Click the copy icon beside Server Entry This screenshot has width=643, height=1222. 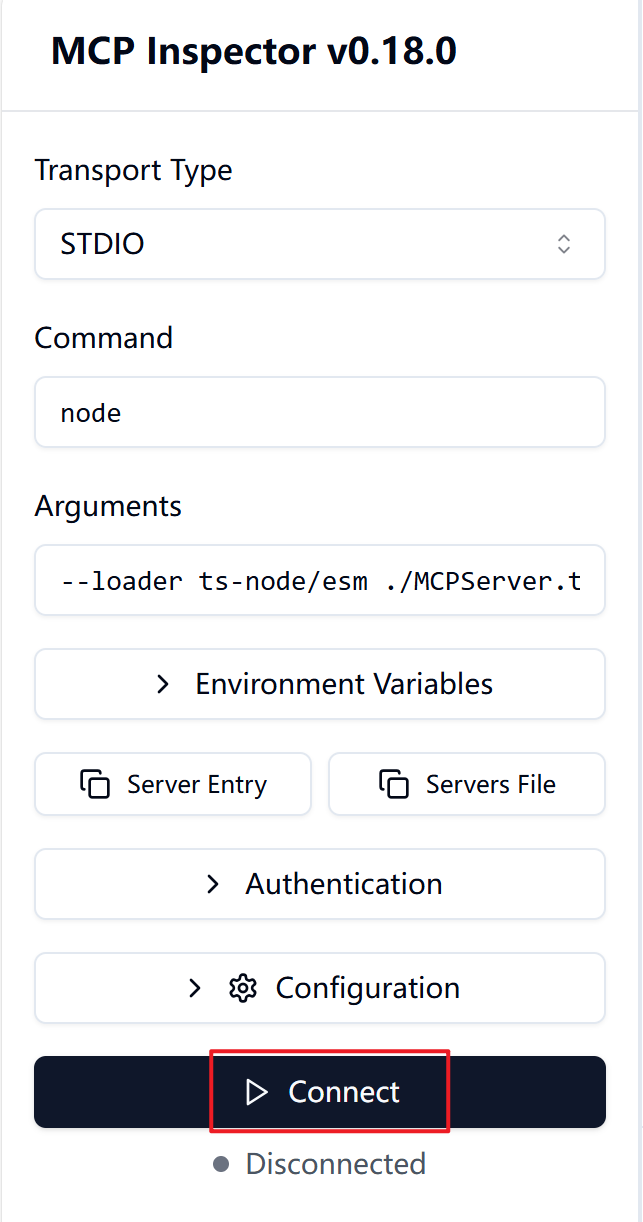coord(95,785)
